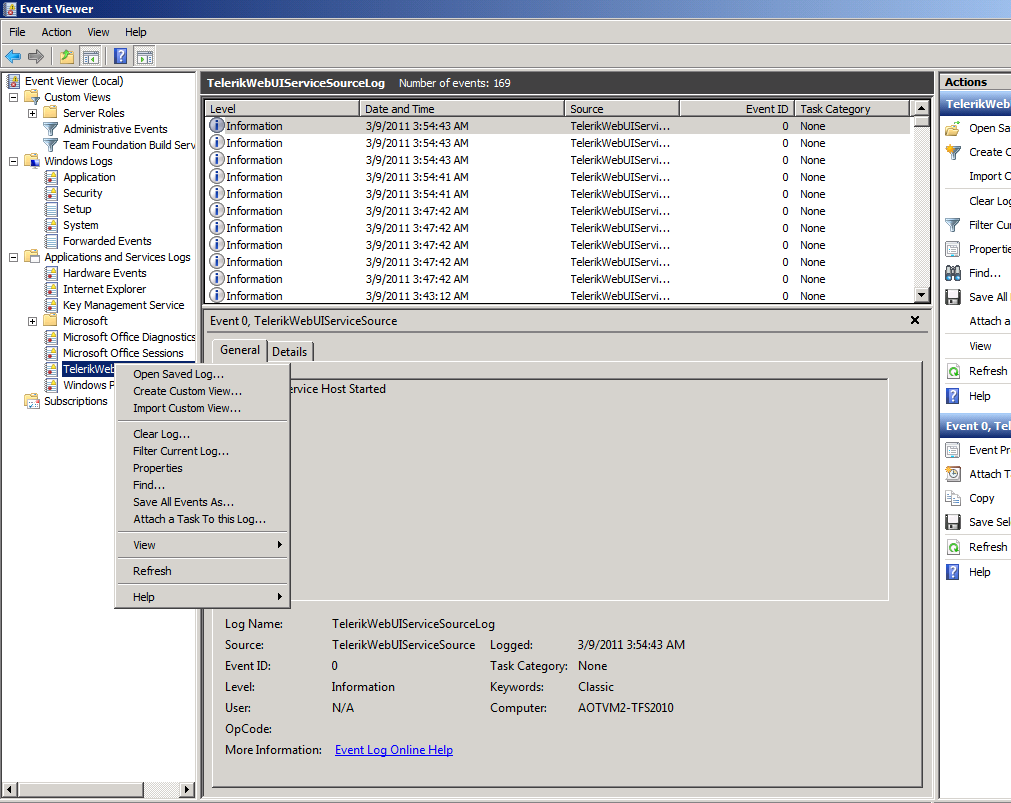Switch to the Details tab
Viewport: 1011px width, 803px height.
[290, 352]
